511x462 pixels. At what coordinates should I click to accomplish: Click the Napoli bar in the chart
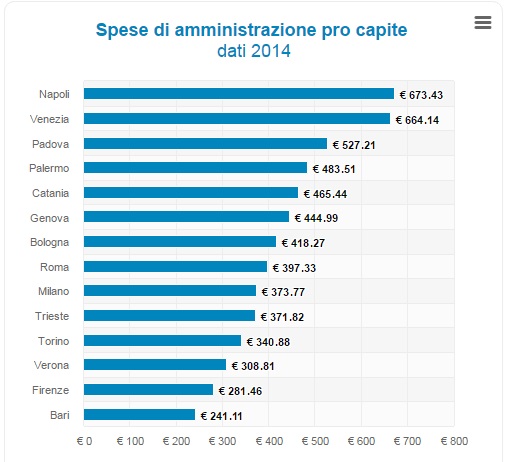239,94
